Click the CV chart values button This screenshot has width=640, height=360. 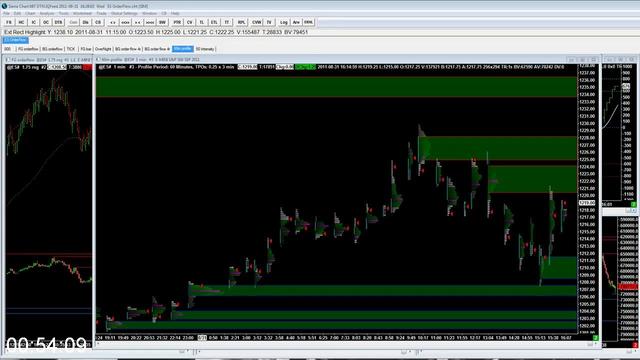tap(189, 22)
